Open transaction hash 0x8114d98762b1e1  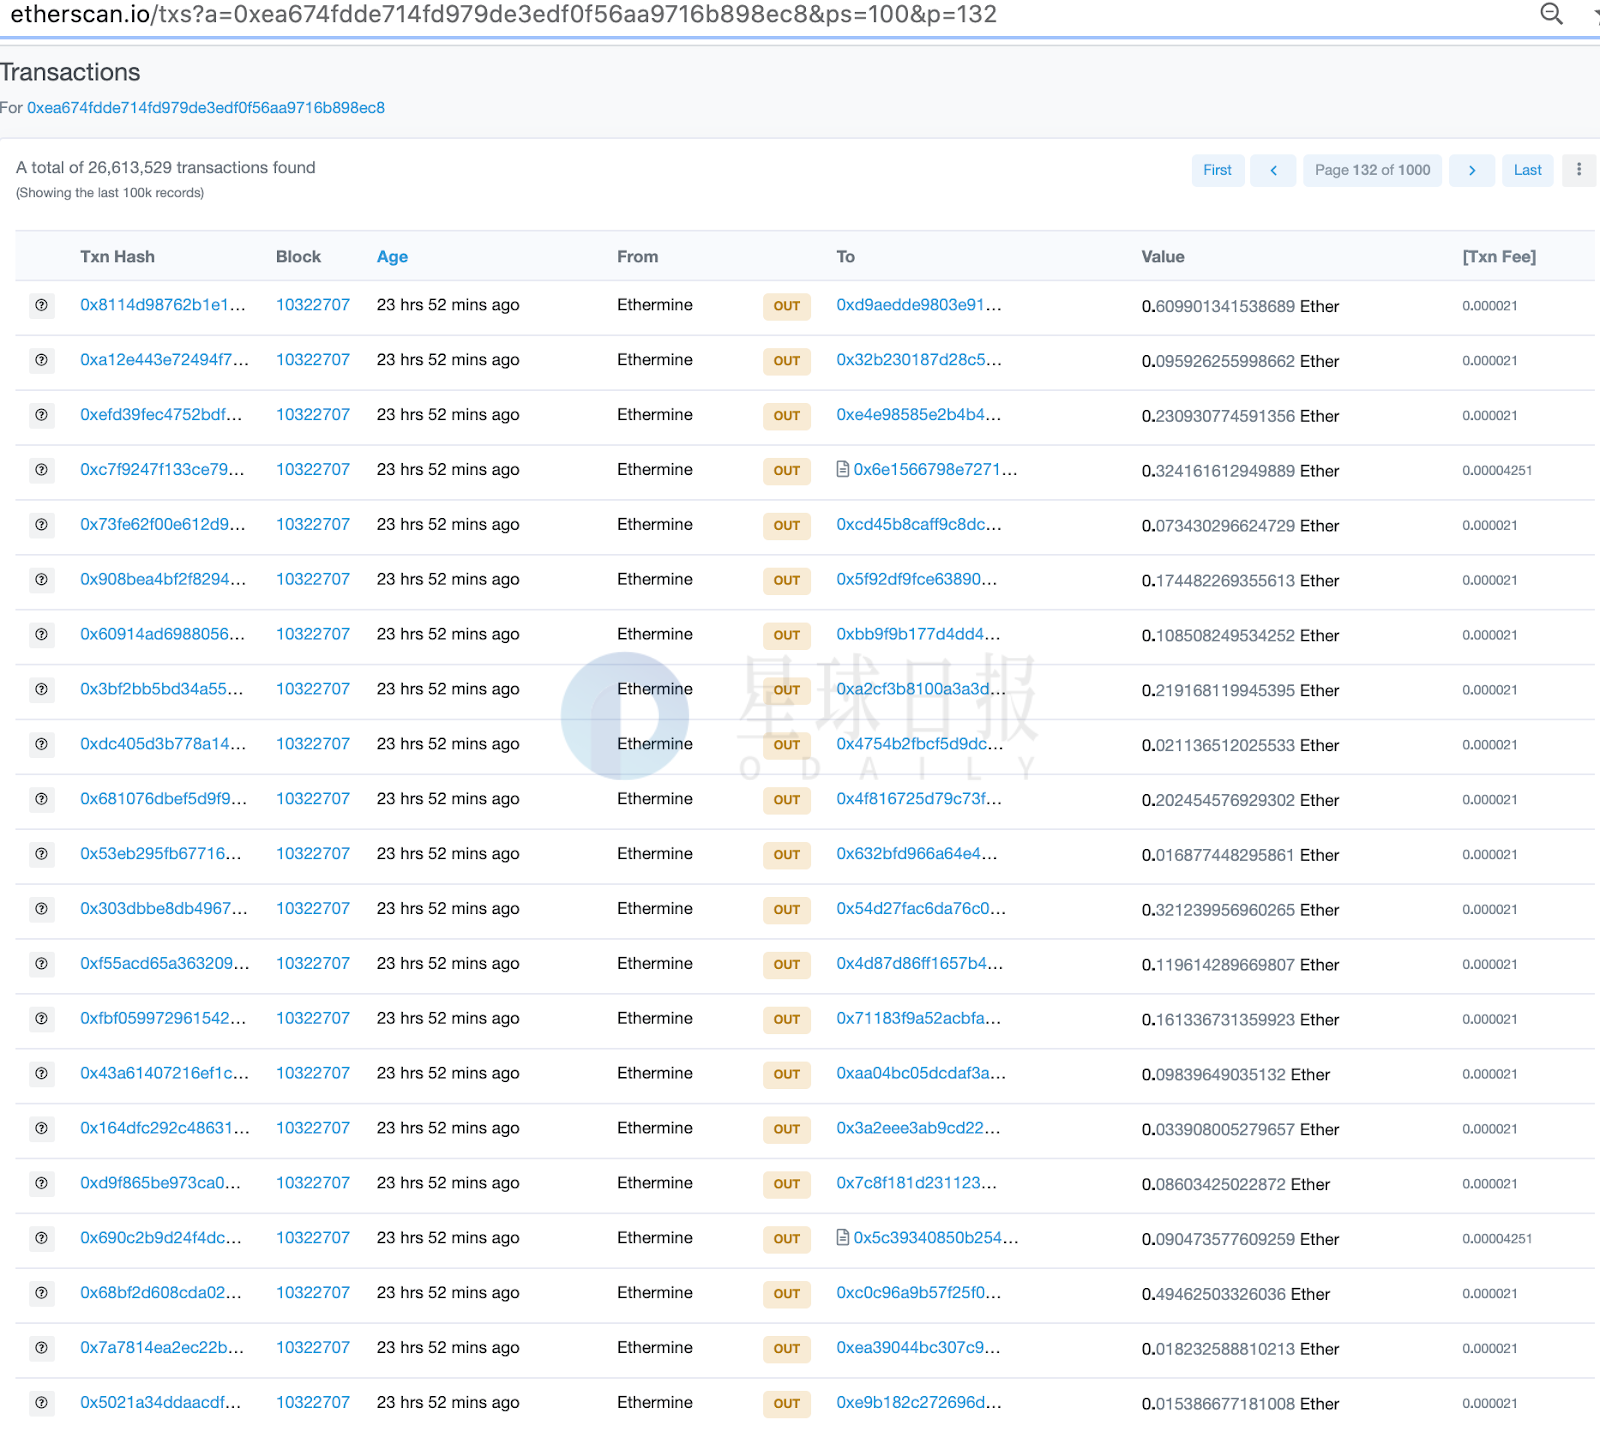163,305
